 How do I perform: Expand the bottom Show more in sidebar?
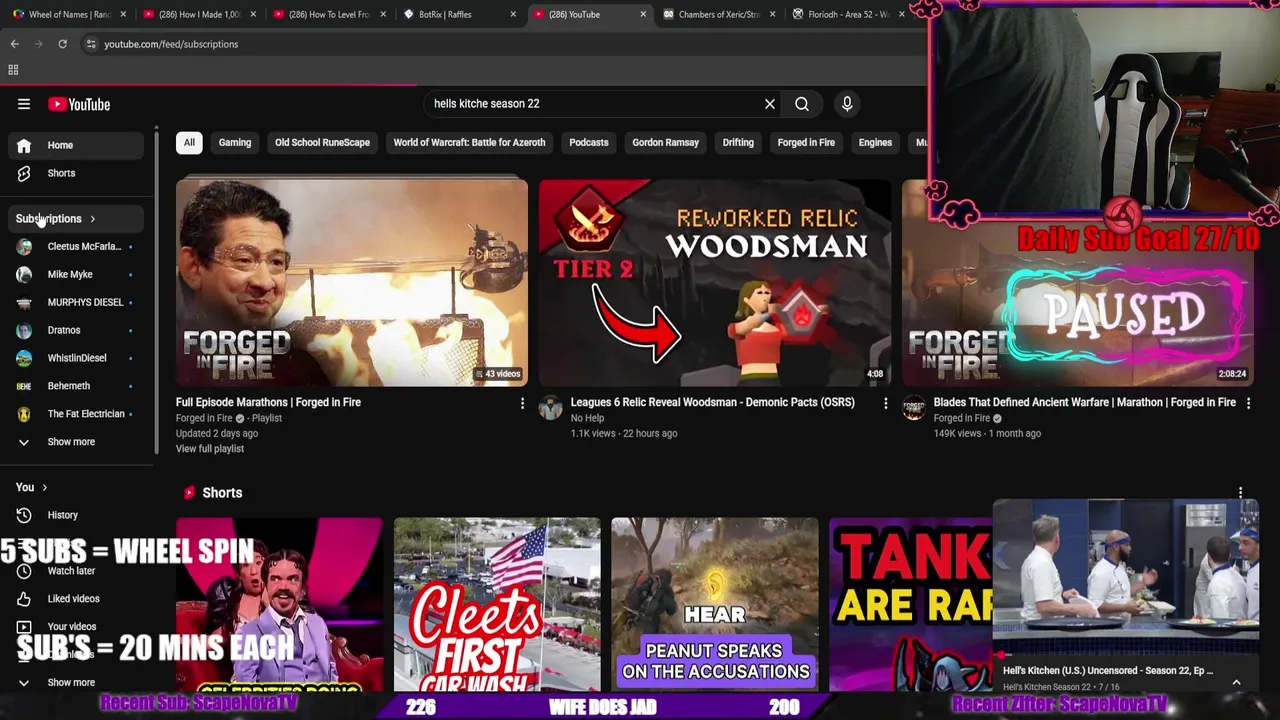pos(76,682)
